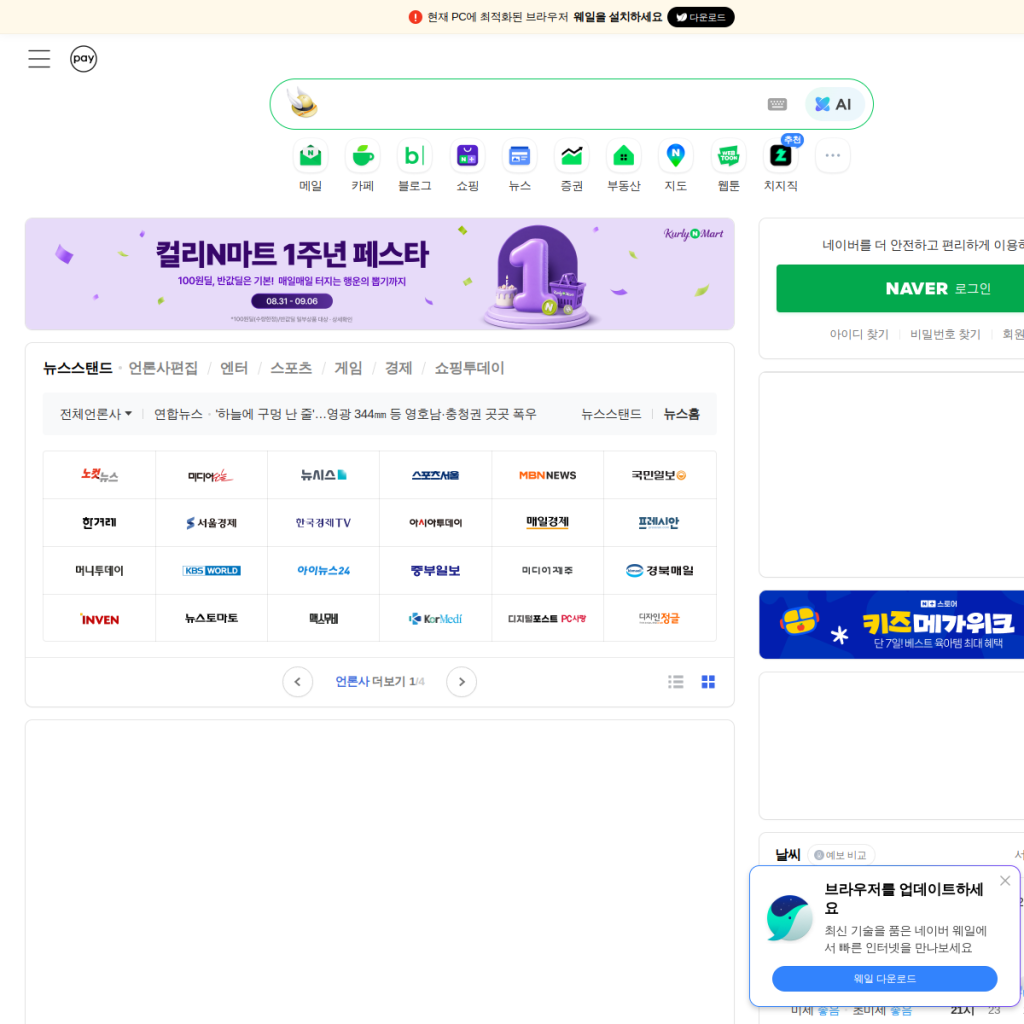The height and width of the screenshot is (1024, 1024).
Task: Select the 경제 tab
Action: 398,368
